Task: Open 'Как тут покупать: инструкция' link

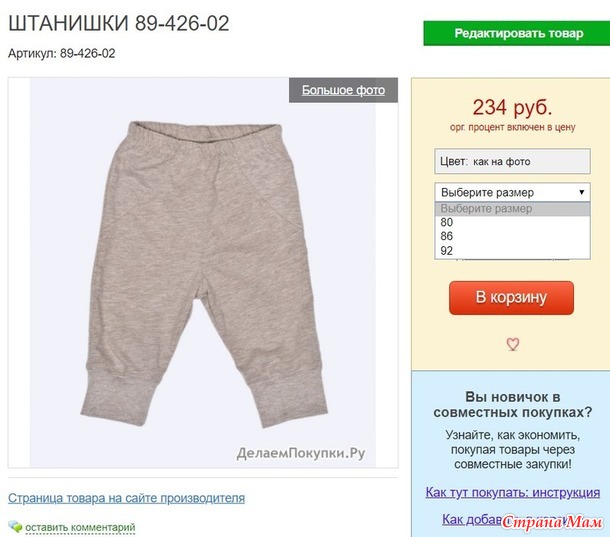Action: pyautogui.click(x=512, y=493)
